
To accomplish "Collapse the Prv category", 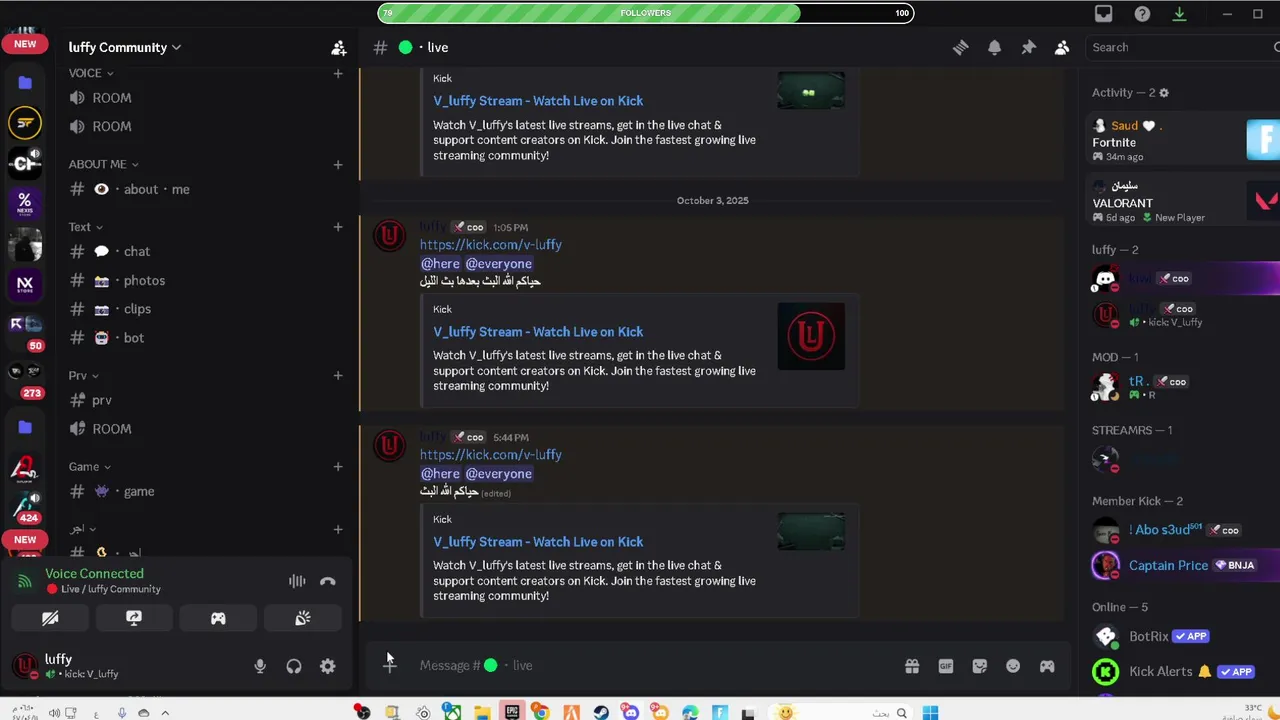I will [83, 376].
